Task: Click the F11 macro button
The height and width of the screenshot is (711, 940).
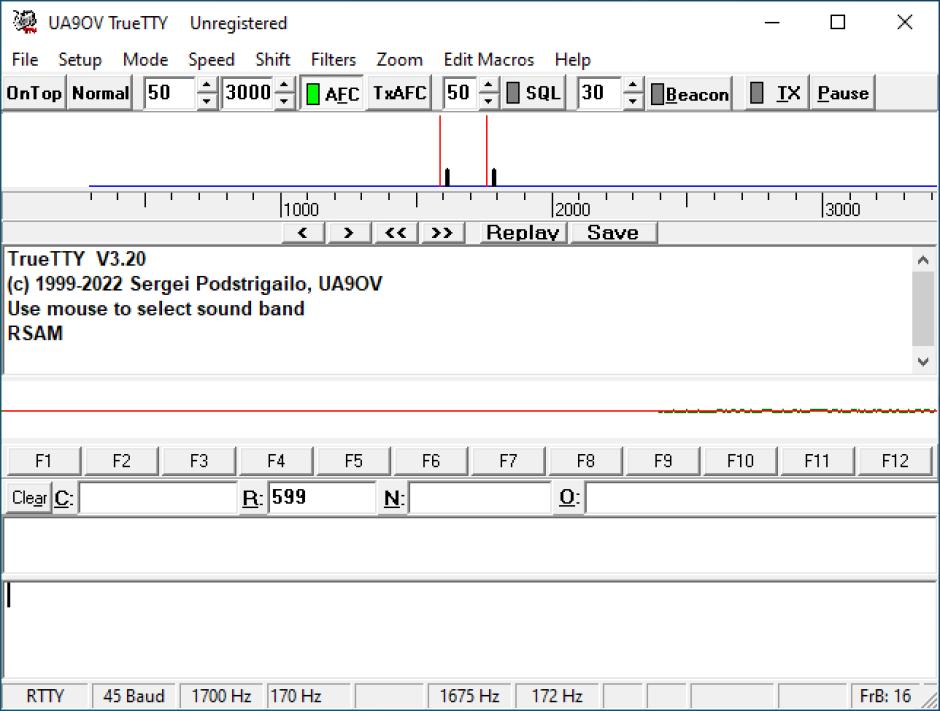Action: (x=817, y=460)
